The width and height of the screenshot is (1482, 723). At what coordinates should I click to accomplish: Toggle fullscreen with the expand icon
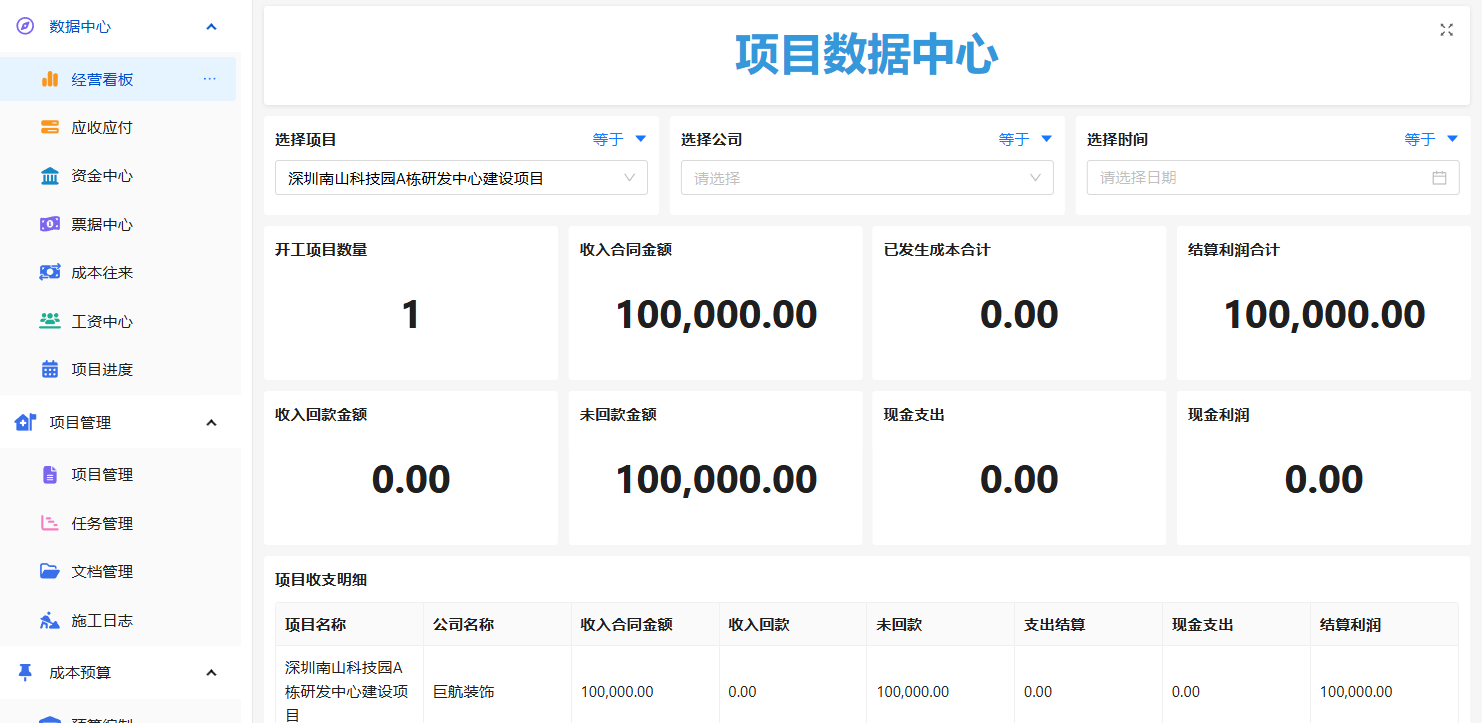point(1446,30)
